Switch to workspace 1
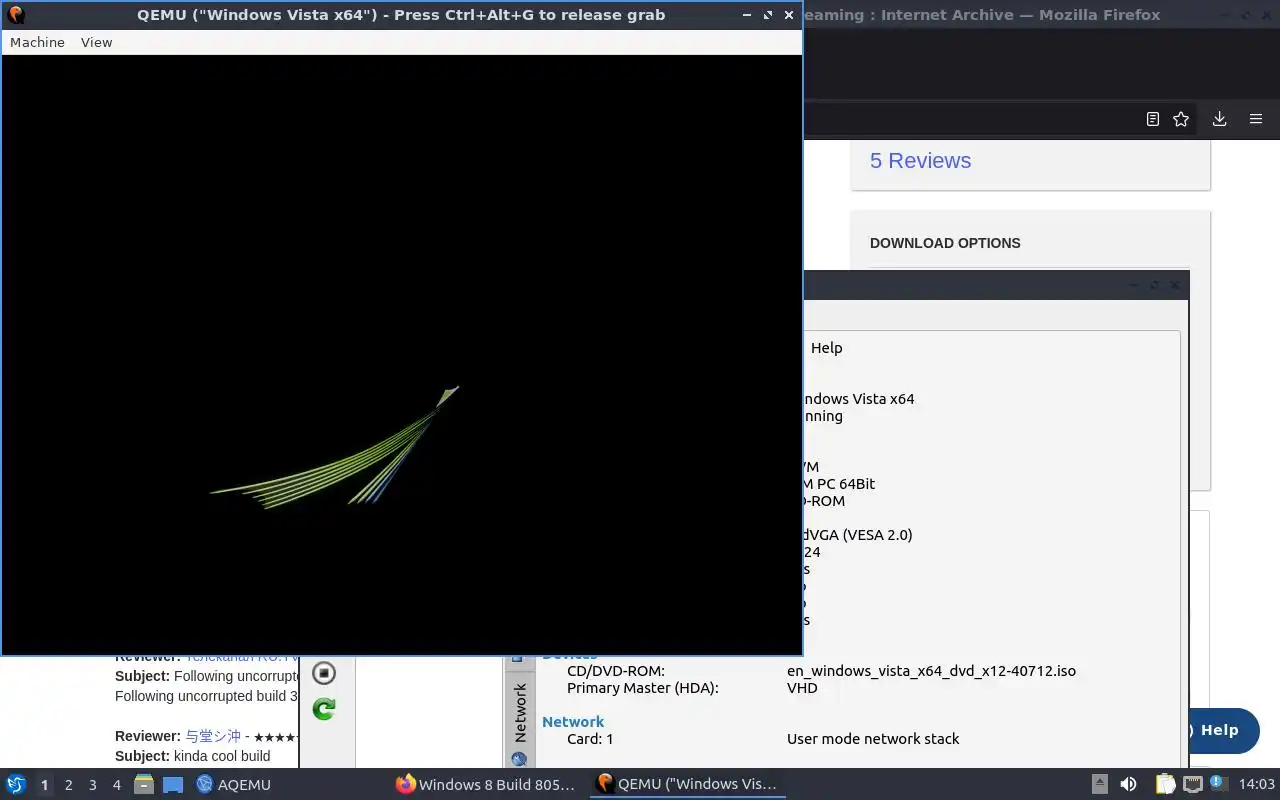This screenshot has height=800, width=1280. pos(44,785)
